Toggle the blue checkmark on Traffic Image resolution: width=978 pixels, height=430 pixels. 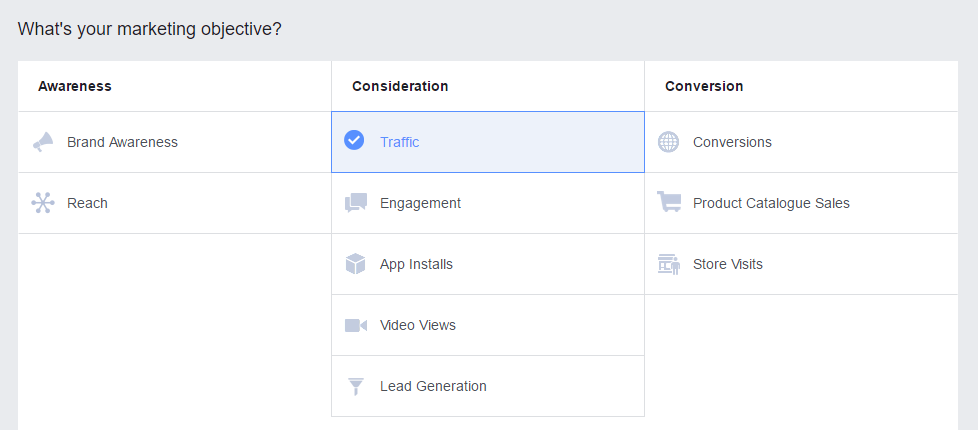354,140
